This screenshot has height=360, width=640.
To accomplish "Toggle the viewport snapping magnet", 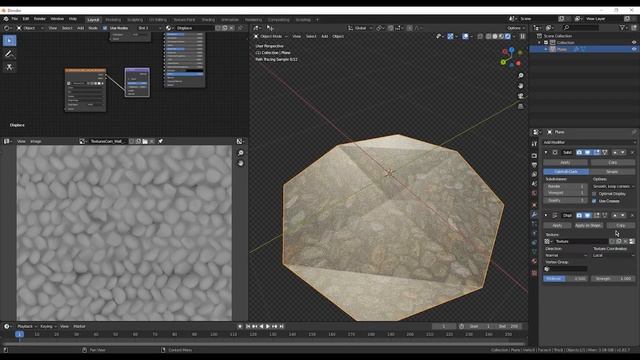I will (x=391, y=28).
